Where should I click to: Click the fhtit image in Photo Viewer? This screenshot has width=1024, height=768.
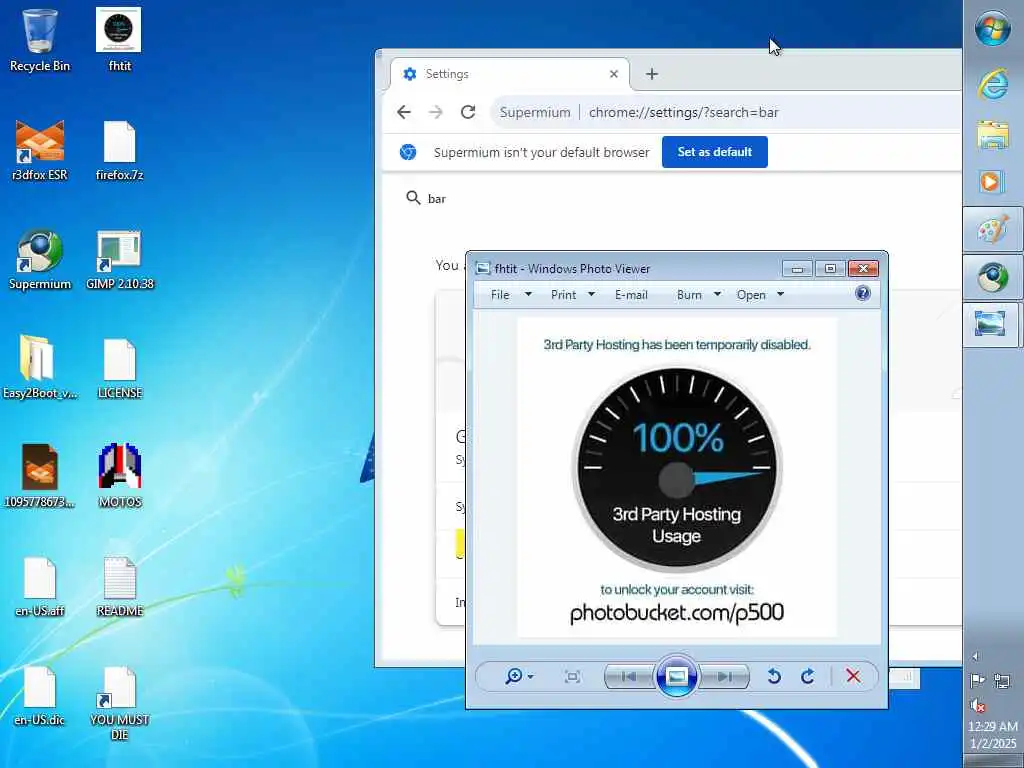677,477
